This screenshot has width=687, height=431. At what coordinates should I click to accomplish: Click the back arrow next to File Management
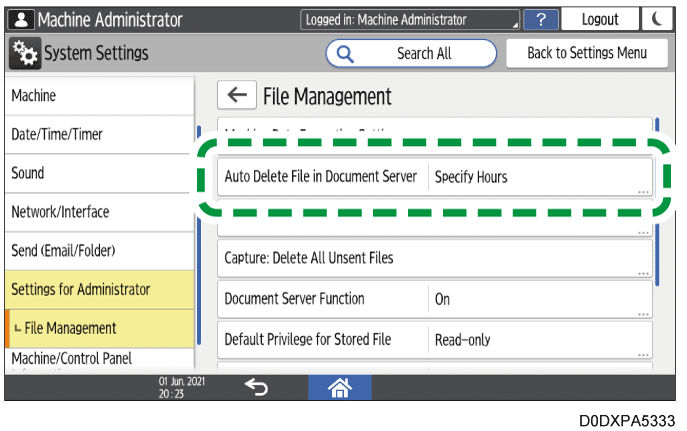(236, 95)
